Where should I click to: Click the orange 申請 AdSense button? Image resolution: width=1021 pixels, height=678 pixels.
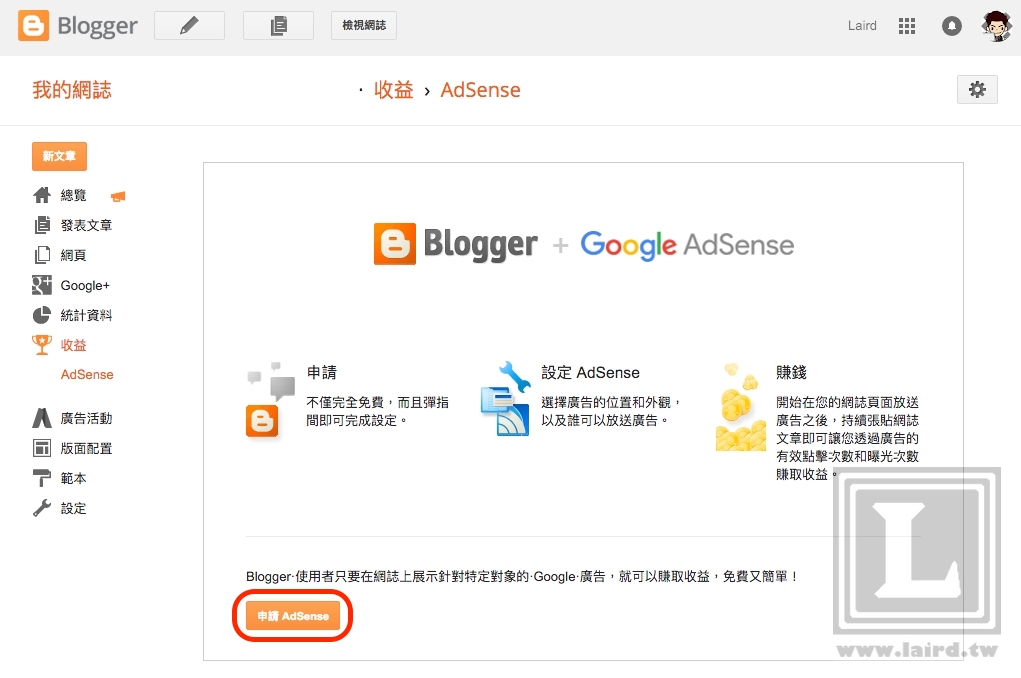click(293, 615)
